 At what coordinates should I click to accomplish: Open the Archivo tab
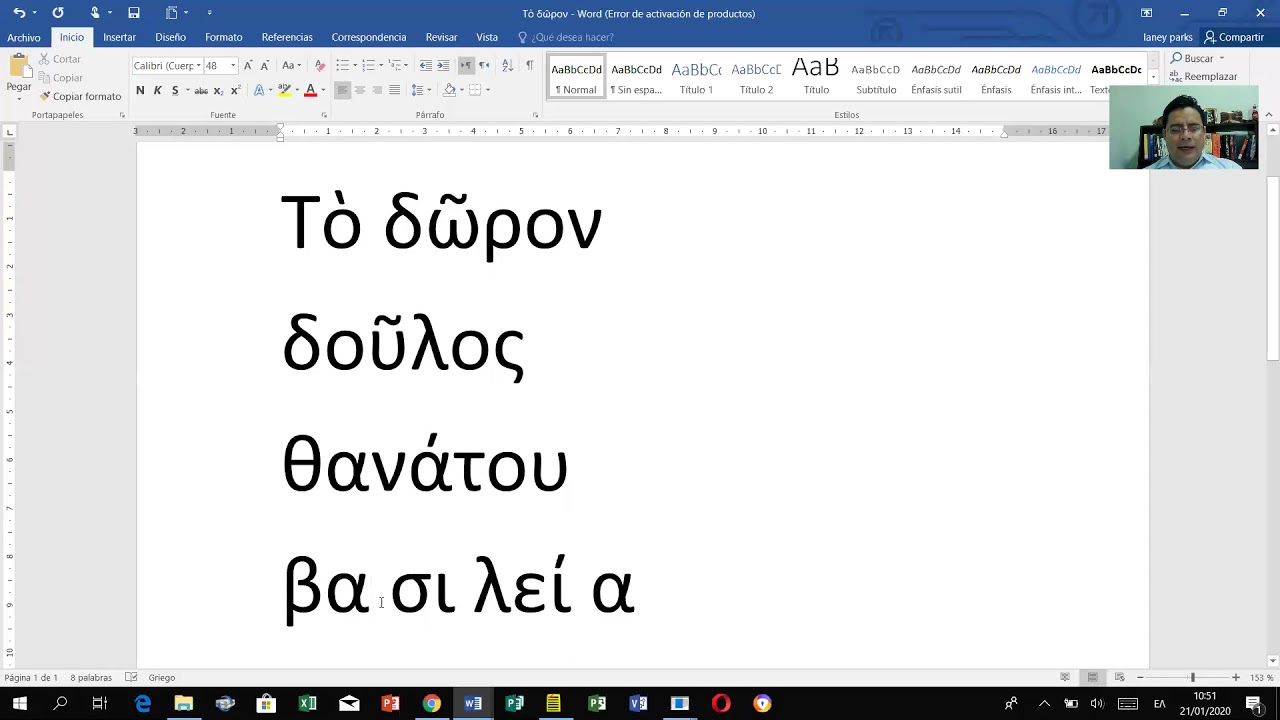[x=24, y=37]
